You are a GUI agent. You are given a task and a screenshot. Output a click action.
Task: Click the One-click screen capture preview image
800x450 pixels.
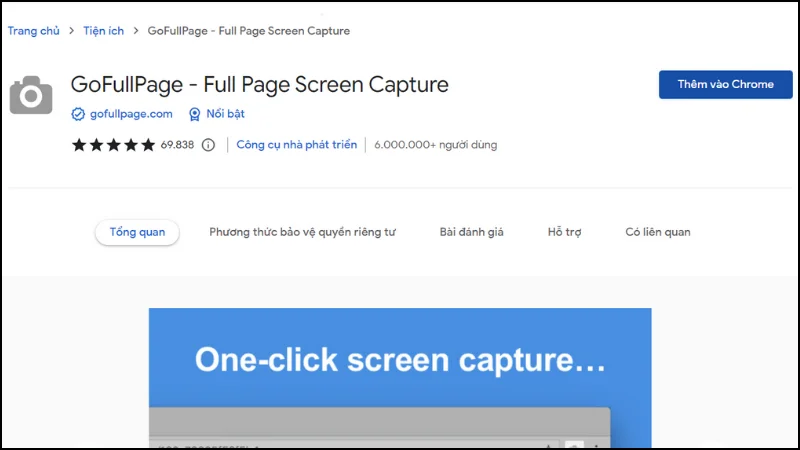point(400,378)
